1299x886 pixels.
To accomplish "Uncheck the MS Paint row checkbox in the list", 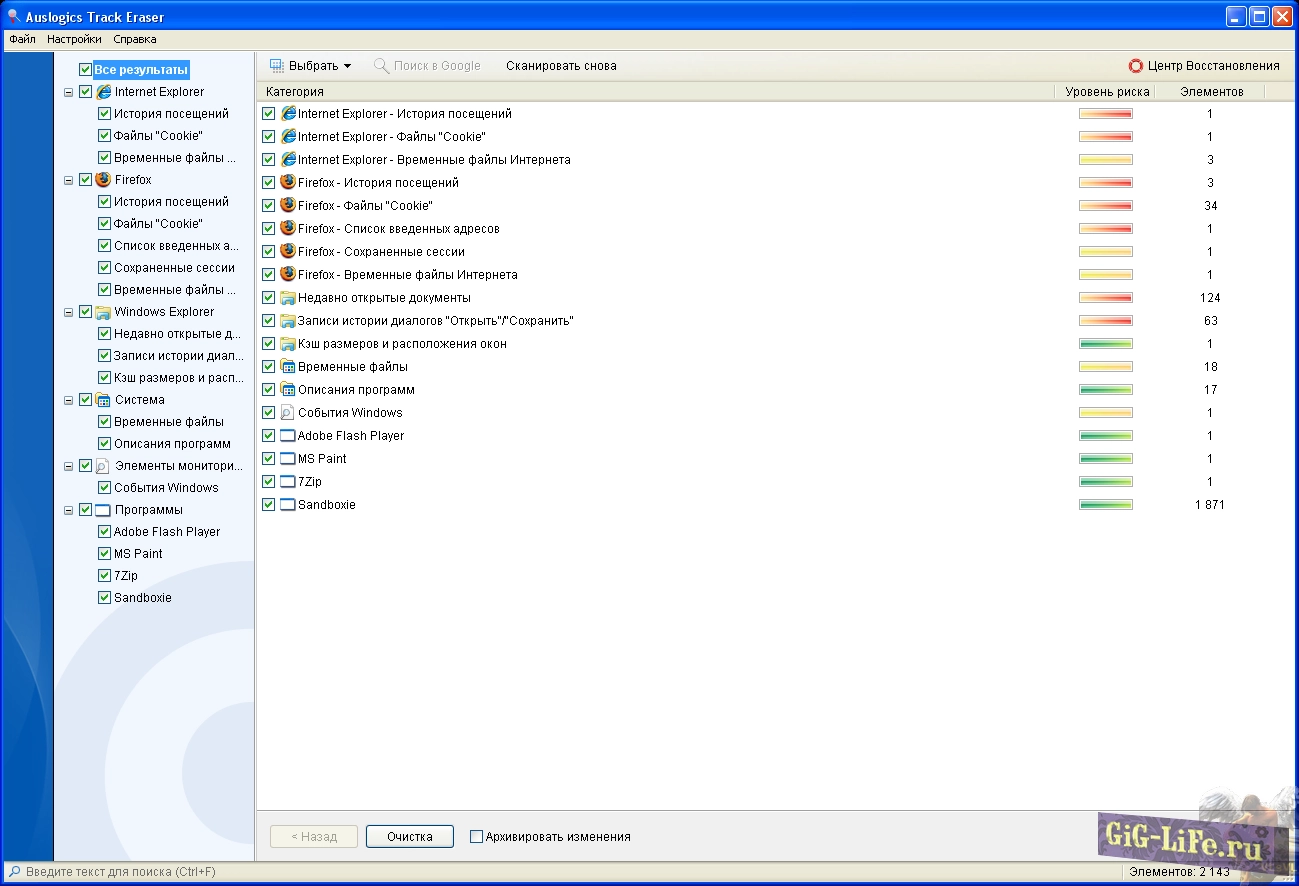I will (268, 459).
